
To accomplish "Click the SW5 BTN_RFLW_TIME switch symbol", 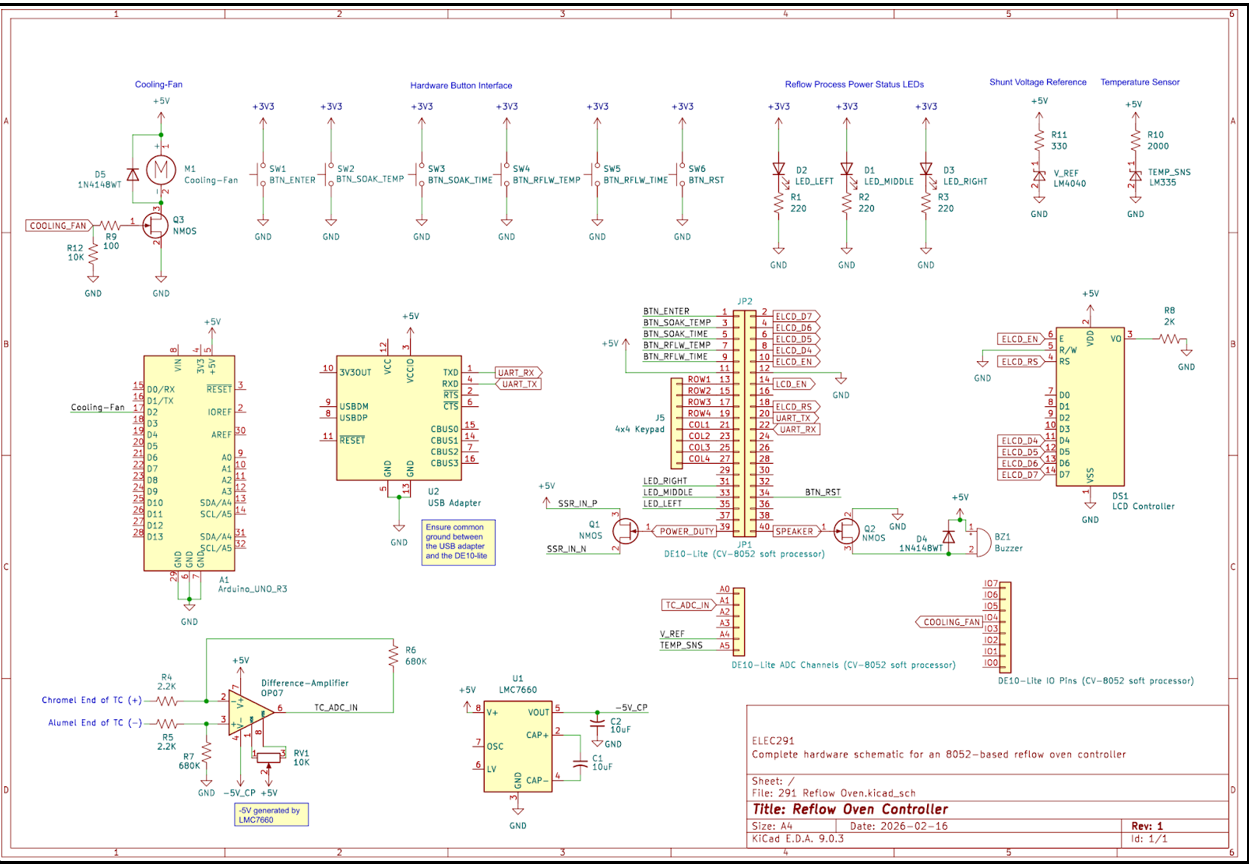I will (595, 174).
